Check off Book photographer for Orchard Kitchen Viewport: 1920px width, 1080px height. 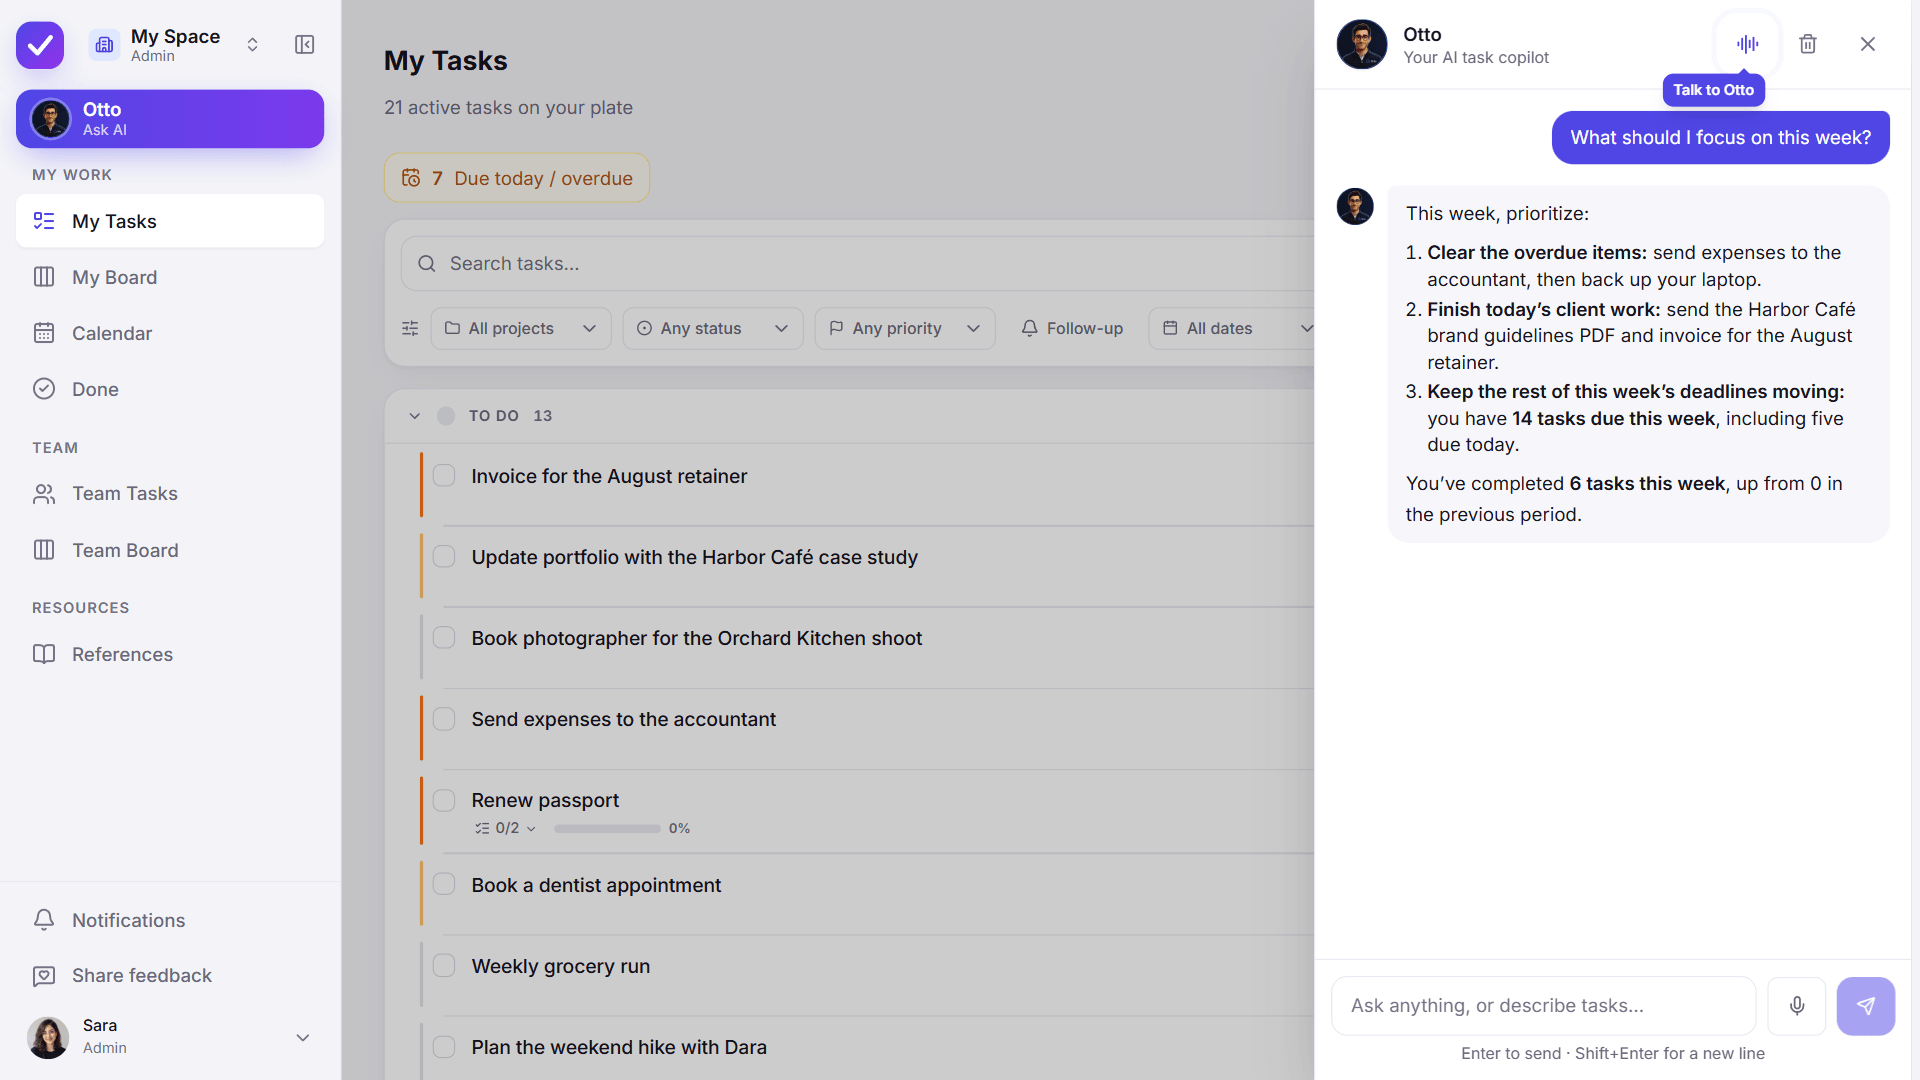coord(444,638)
